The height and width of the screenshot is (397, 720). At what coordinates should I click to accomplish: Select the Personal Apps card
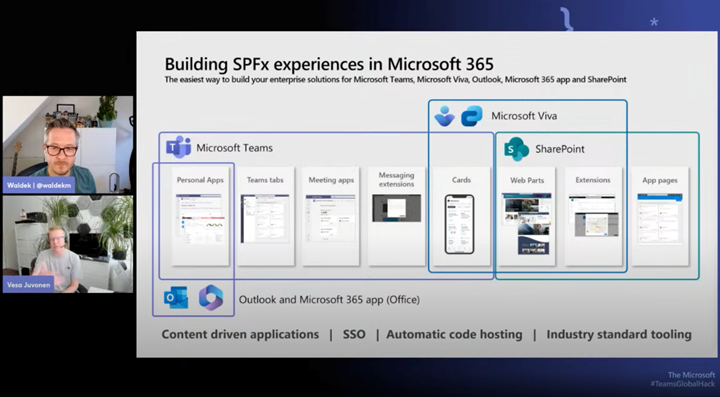pyautogui.click(x=200, y=216)
